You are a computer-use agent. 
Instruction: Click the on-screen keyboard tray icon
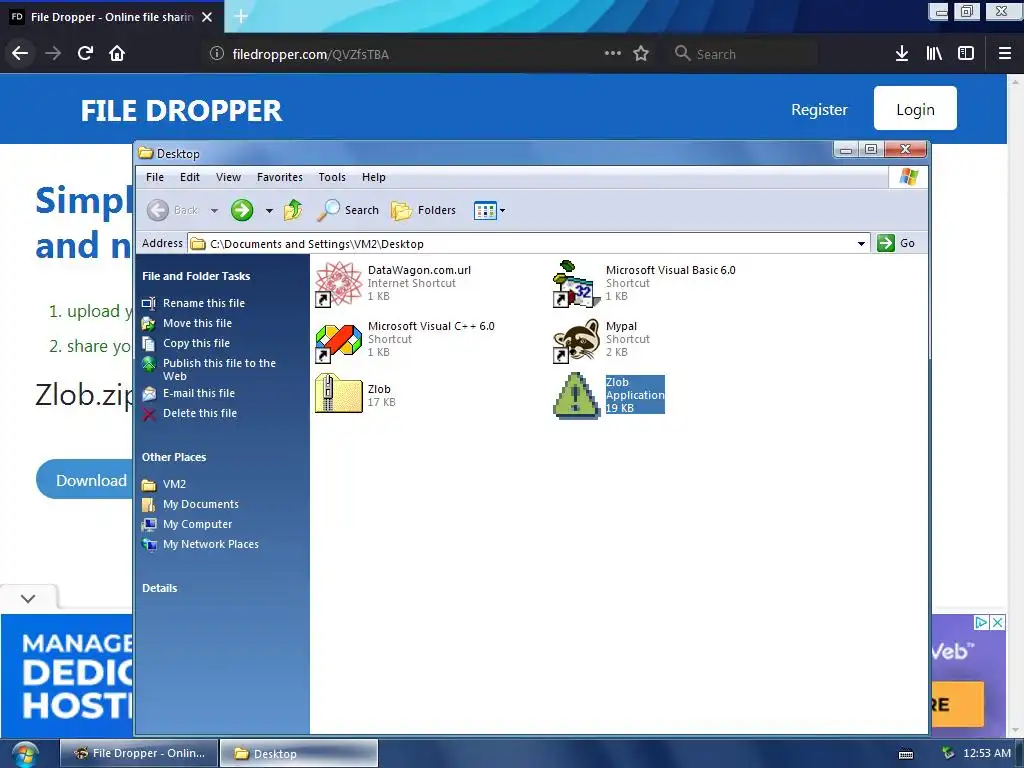coord(906,754)
